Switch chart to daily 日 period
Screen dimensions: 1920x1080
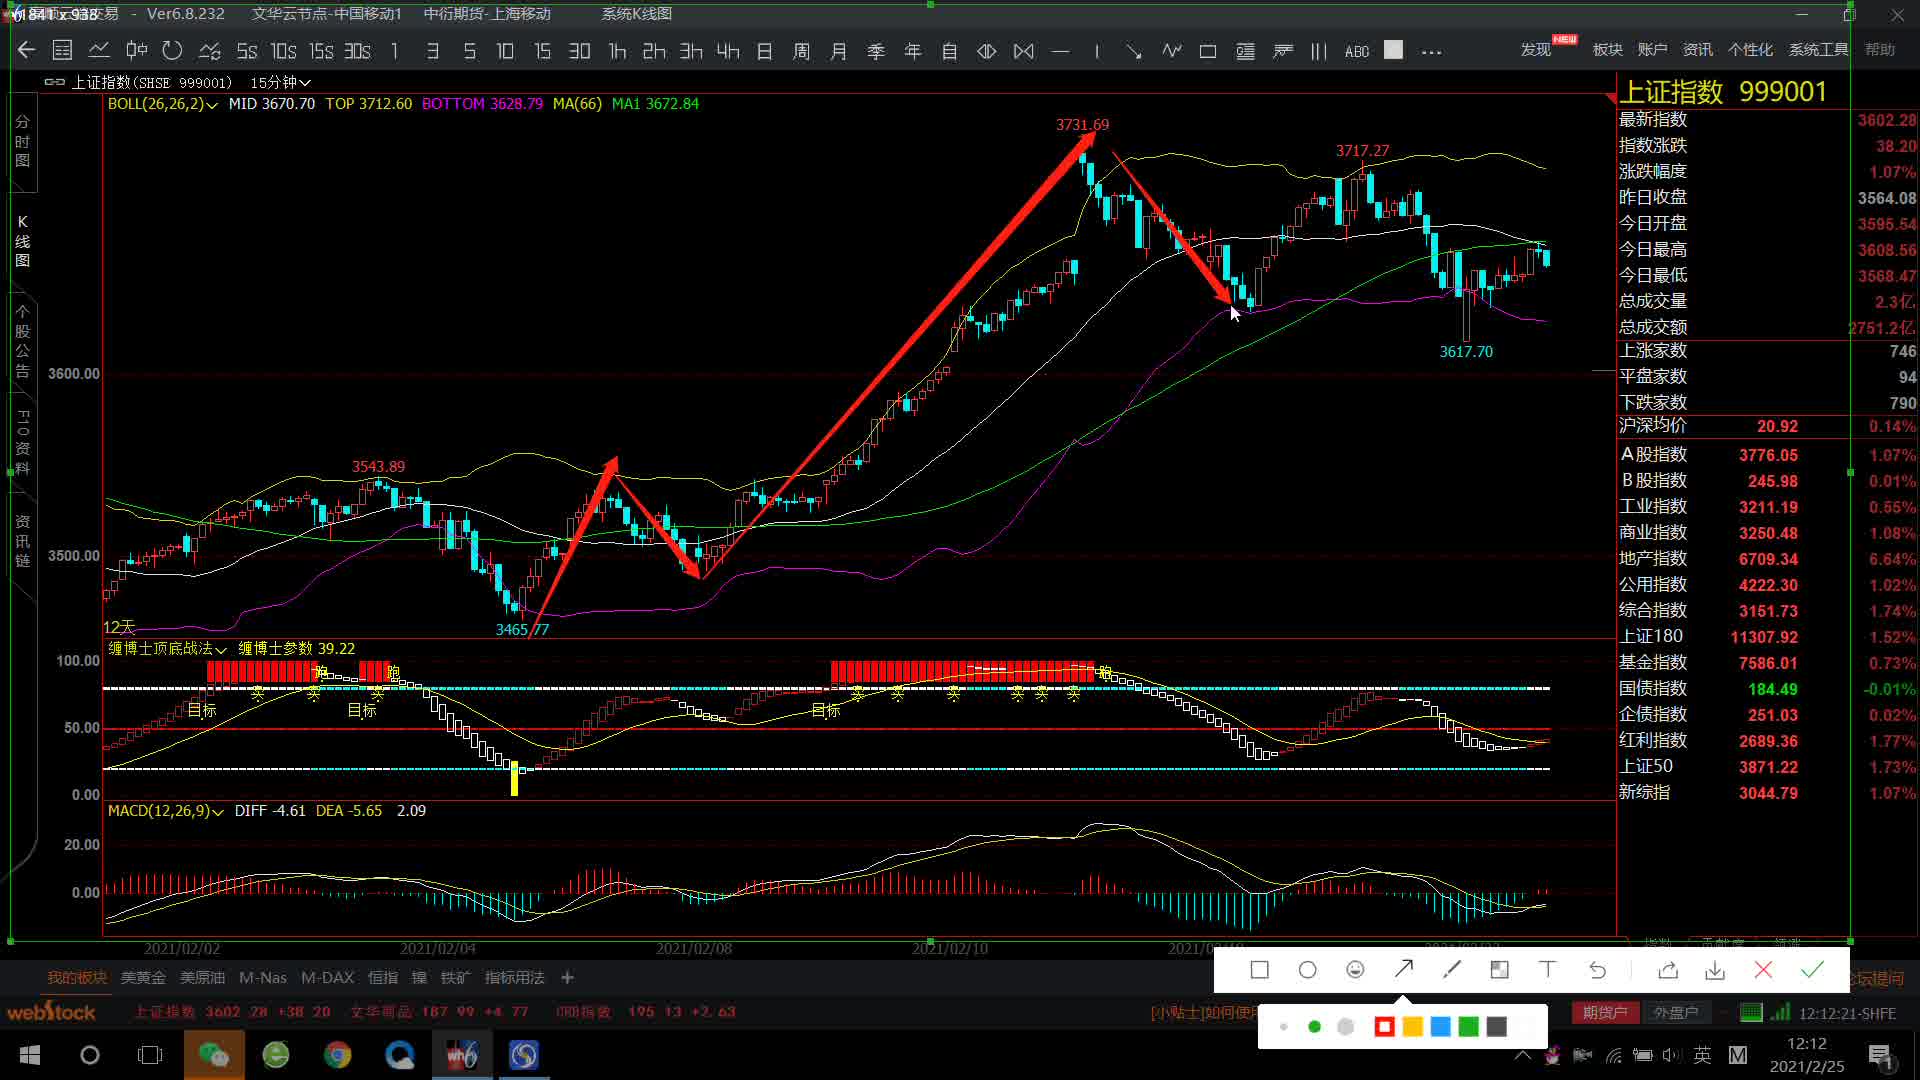pos(764,51)
